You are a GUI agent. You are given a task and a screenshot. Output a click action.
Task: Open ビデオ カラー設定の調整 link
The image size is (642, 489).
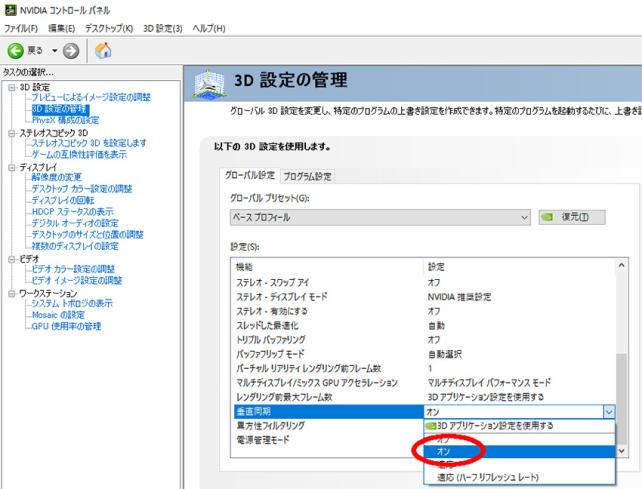(x=73, y=269)
